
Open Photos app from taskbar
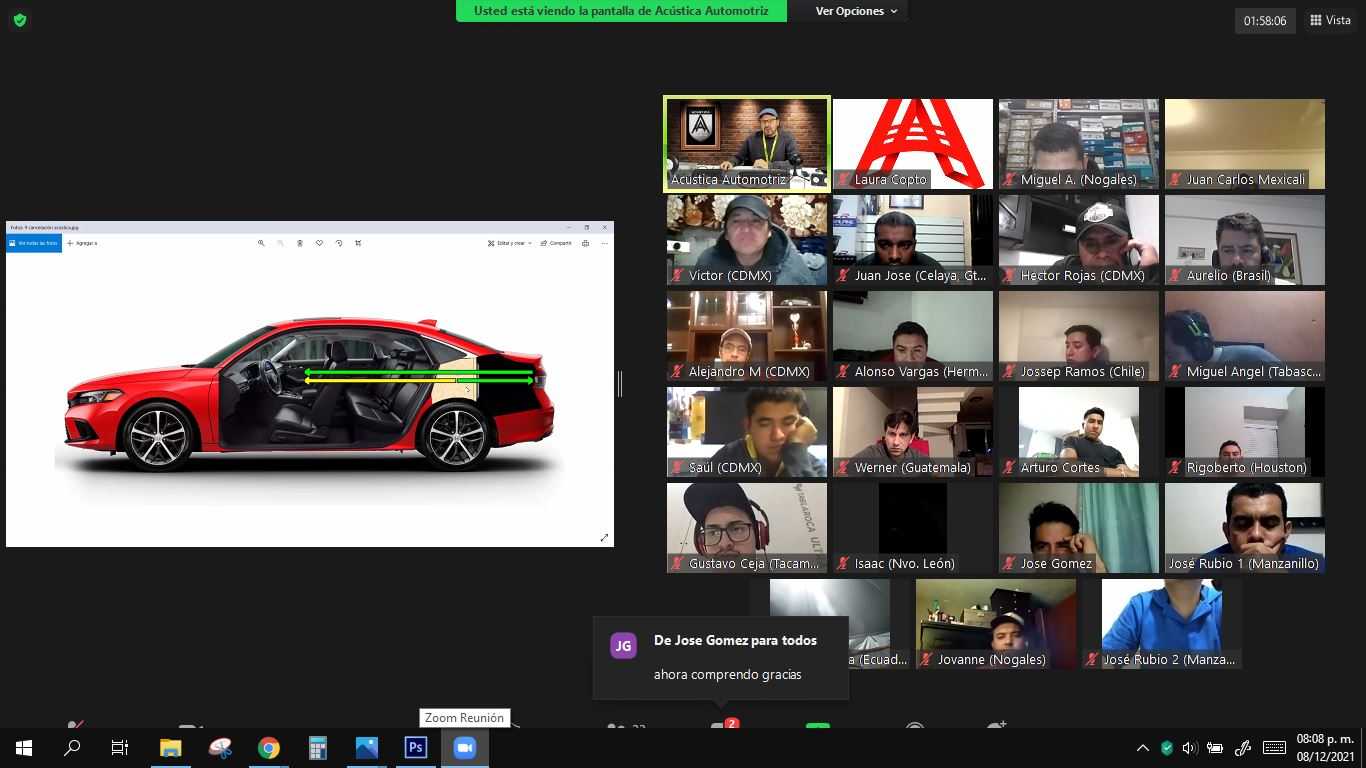[x=366, y=748]
